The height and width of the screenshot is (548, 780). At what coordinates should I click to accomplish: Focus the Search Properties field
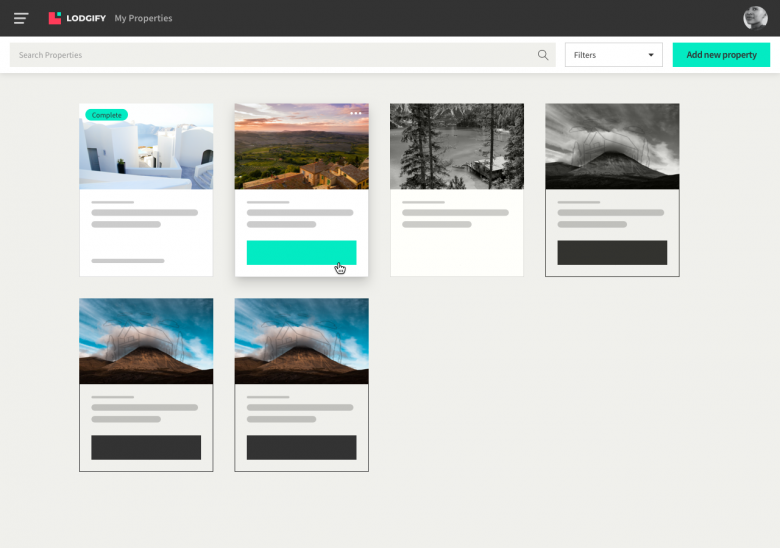(x=283, y=55)
